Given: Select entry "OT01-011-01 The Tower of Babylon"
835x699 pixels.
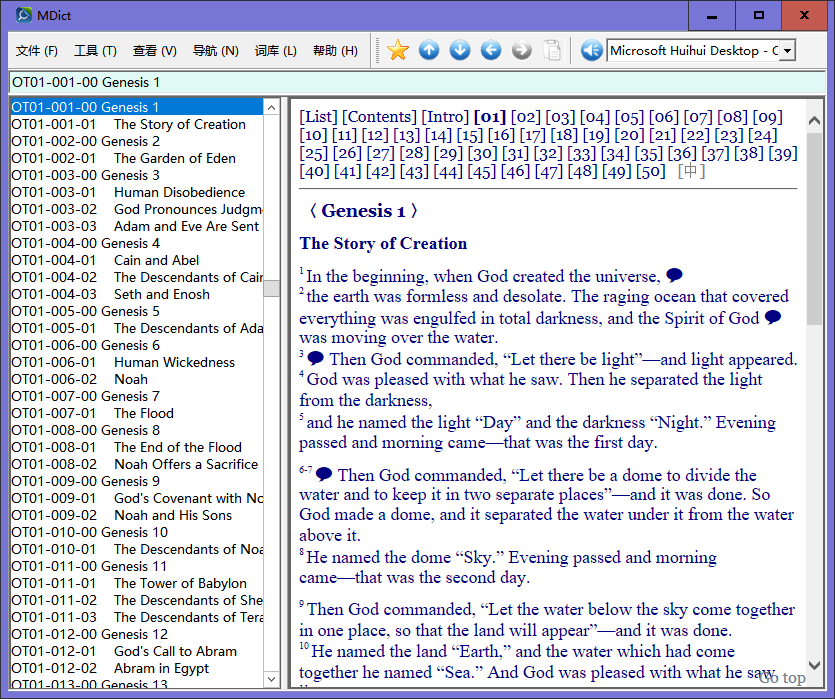Looking at the screenshot, I should (x=137, y=583).
